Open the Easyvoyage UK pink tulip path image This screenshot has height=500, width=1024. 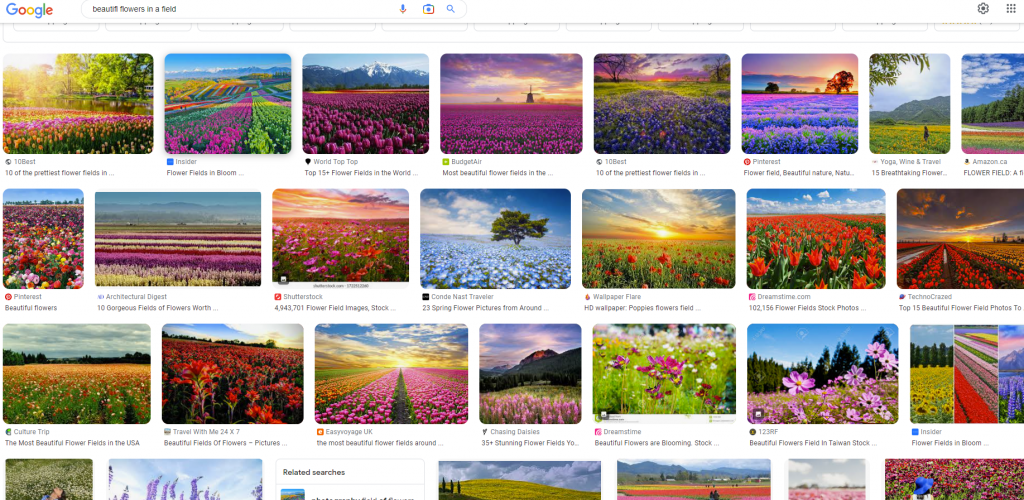coord(391,374)
